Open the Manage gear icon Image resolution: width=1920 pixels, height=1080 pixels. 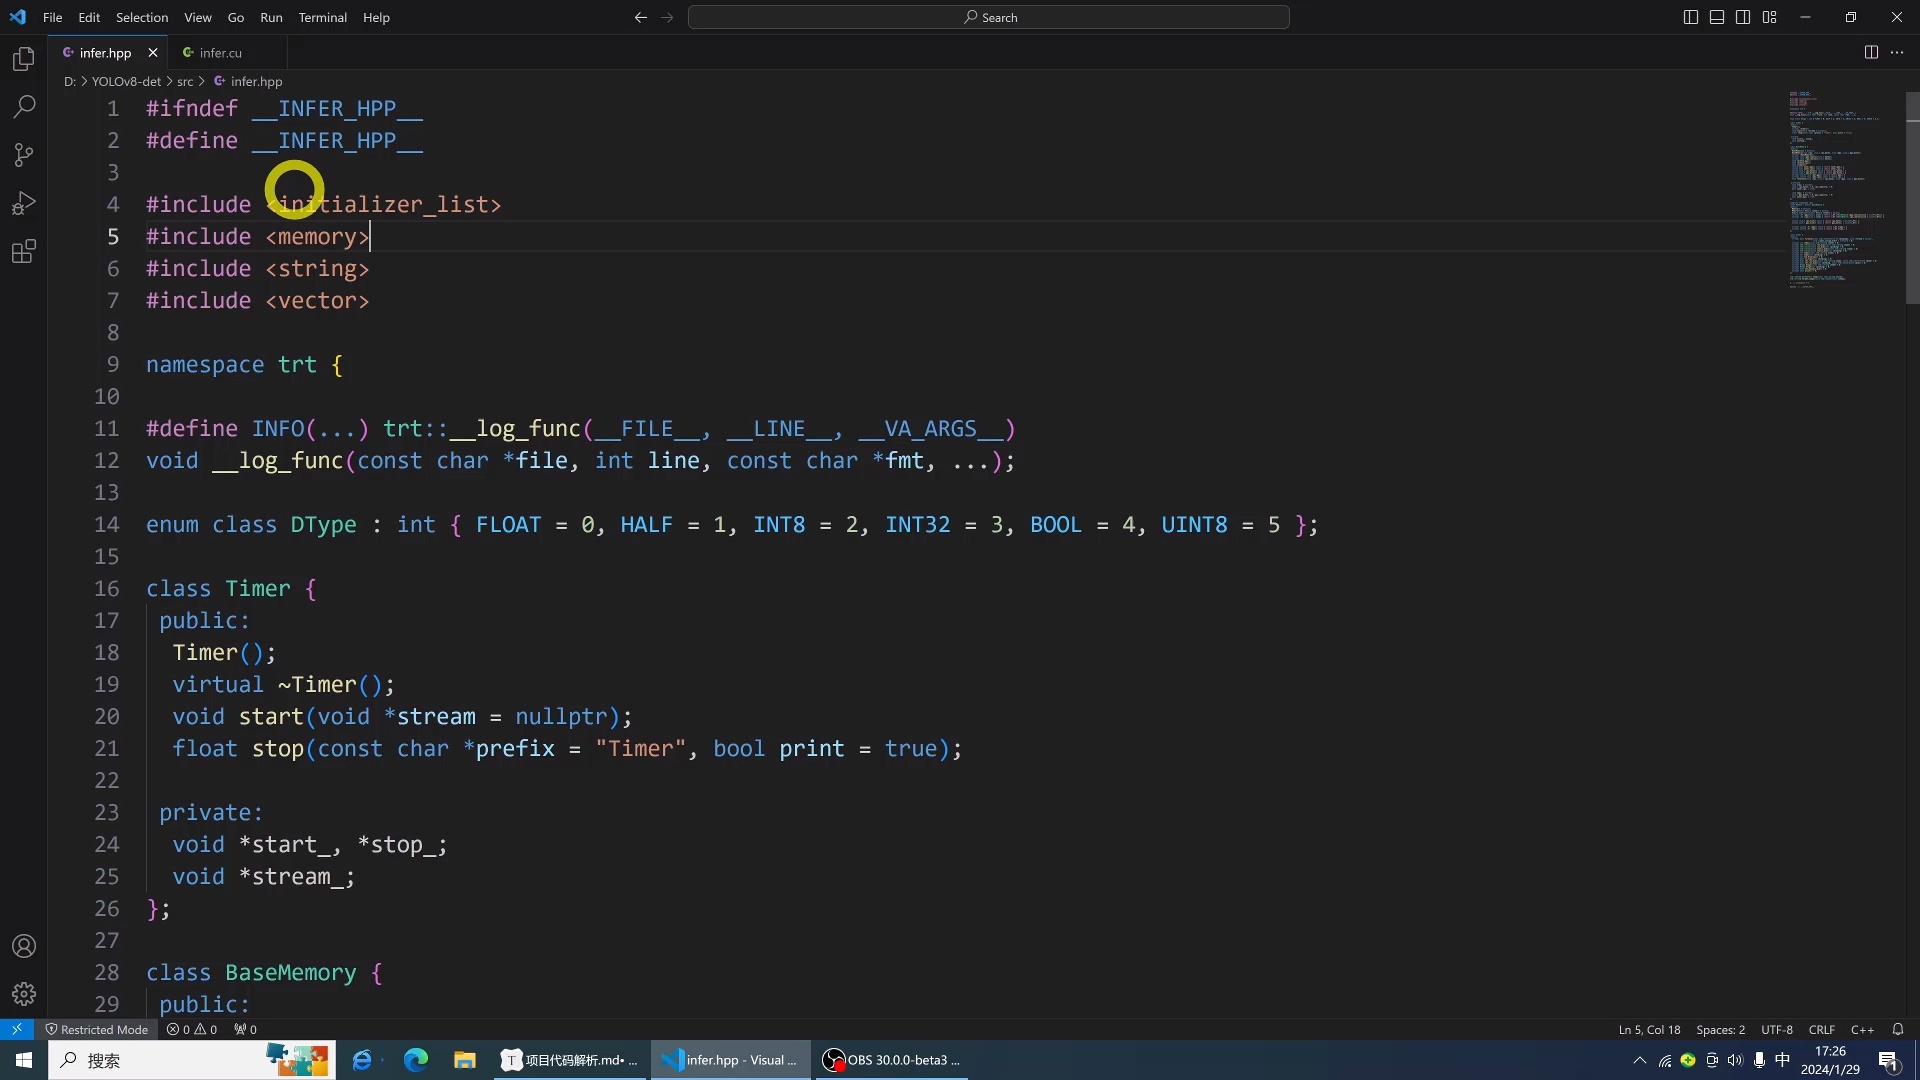[x=24, y=993]
